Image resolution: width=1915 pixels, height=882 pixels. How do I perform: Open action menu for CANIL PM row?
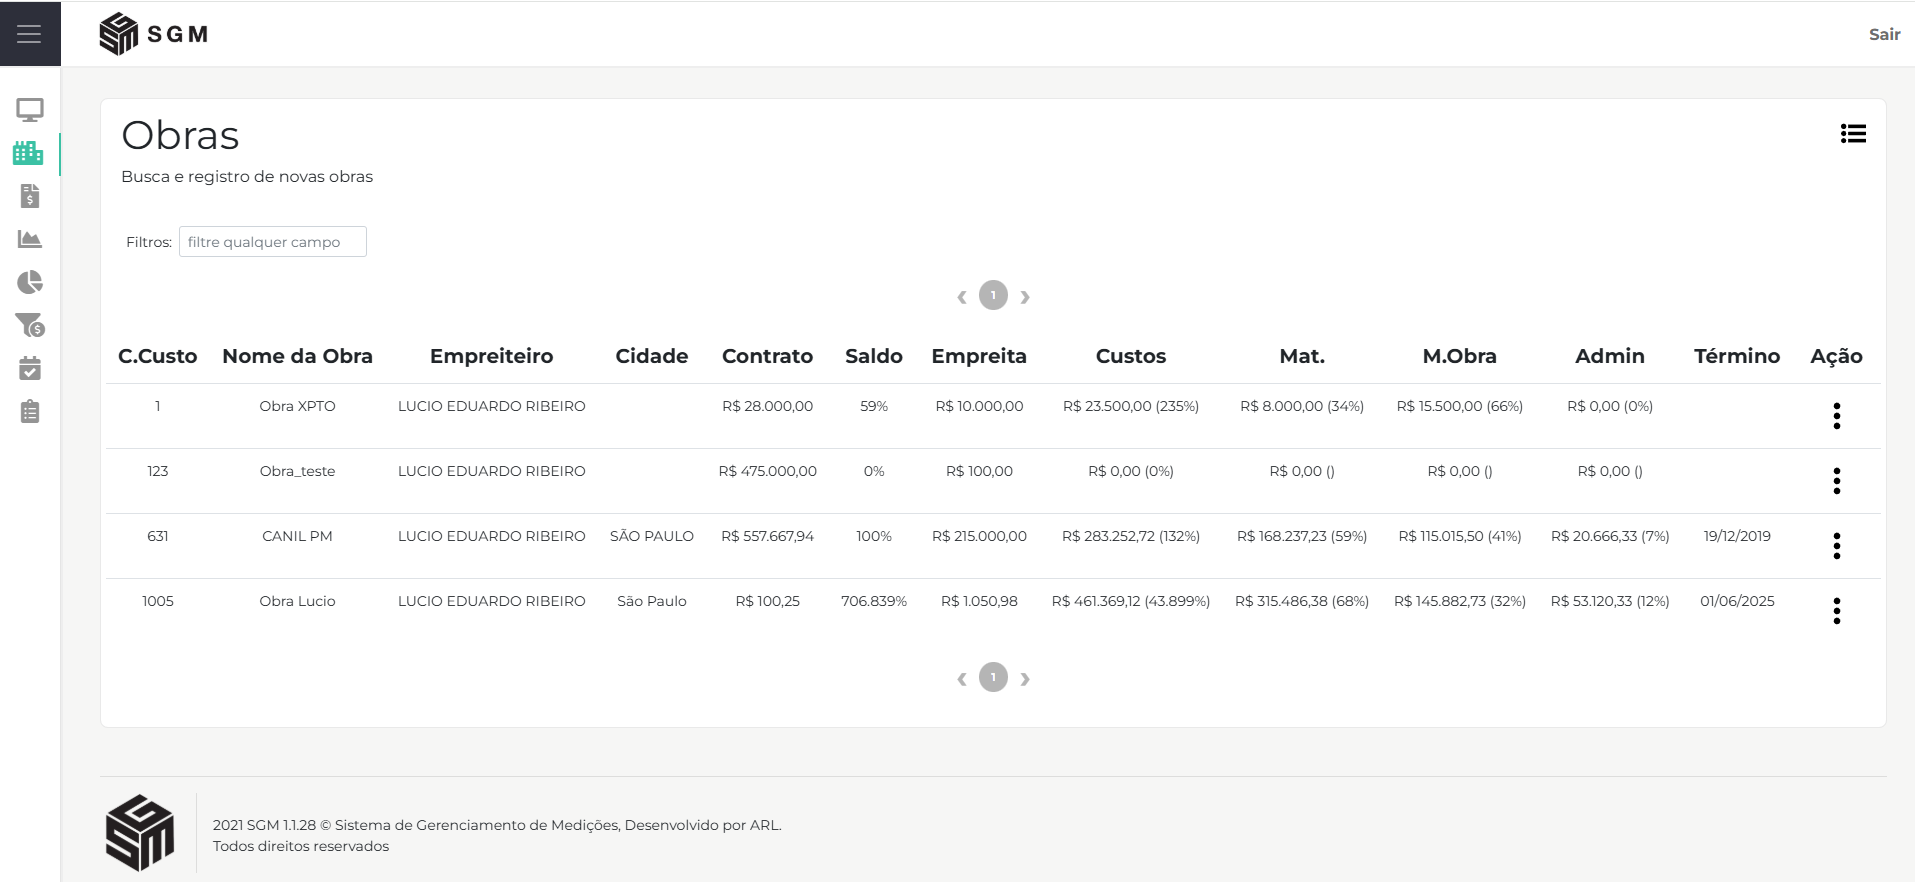[x=1836, y=546]
